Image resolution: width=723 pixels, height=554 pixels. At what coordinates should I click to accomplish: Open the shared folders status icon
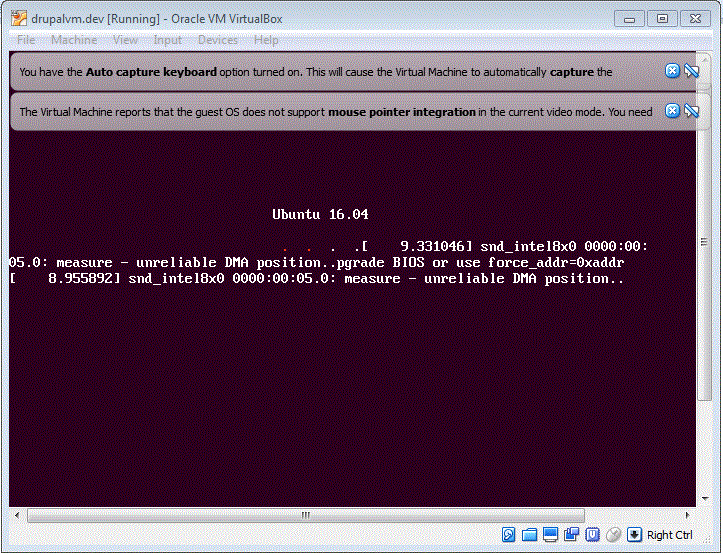(529, 535)
